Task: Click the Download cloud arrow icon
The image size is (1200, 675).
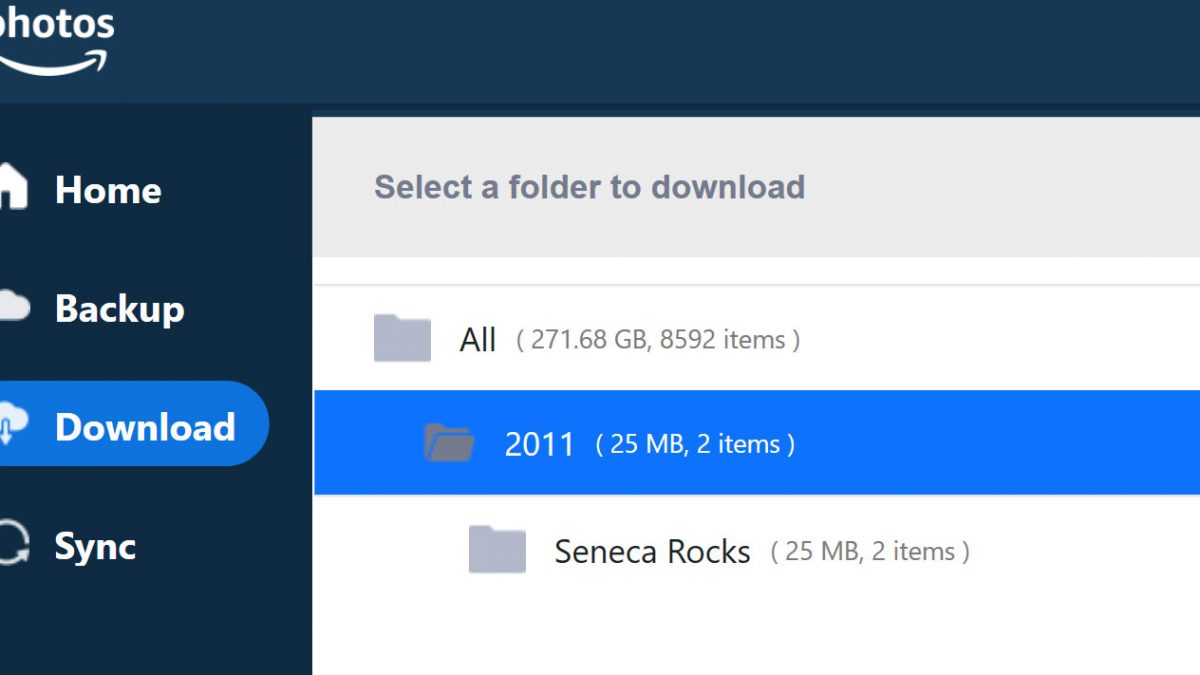Action: point(12,426)
